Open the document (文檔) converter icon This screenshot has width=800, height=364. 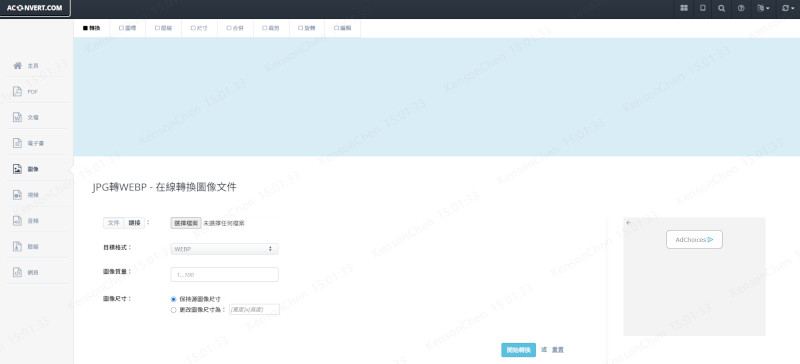pos(17,117)
